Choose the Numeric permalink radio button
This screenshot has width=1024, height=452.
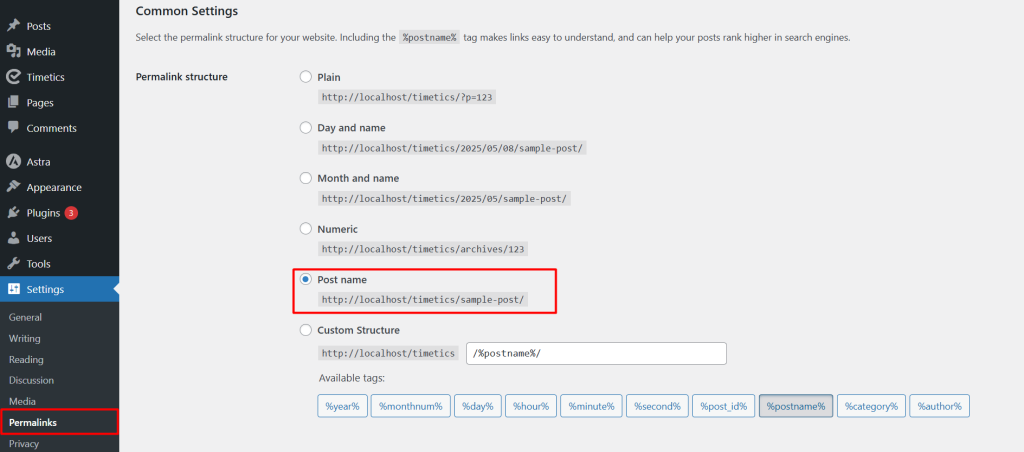pyautogui.click(x=306, y=229)
